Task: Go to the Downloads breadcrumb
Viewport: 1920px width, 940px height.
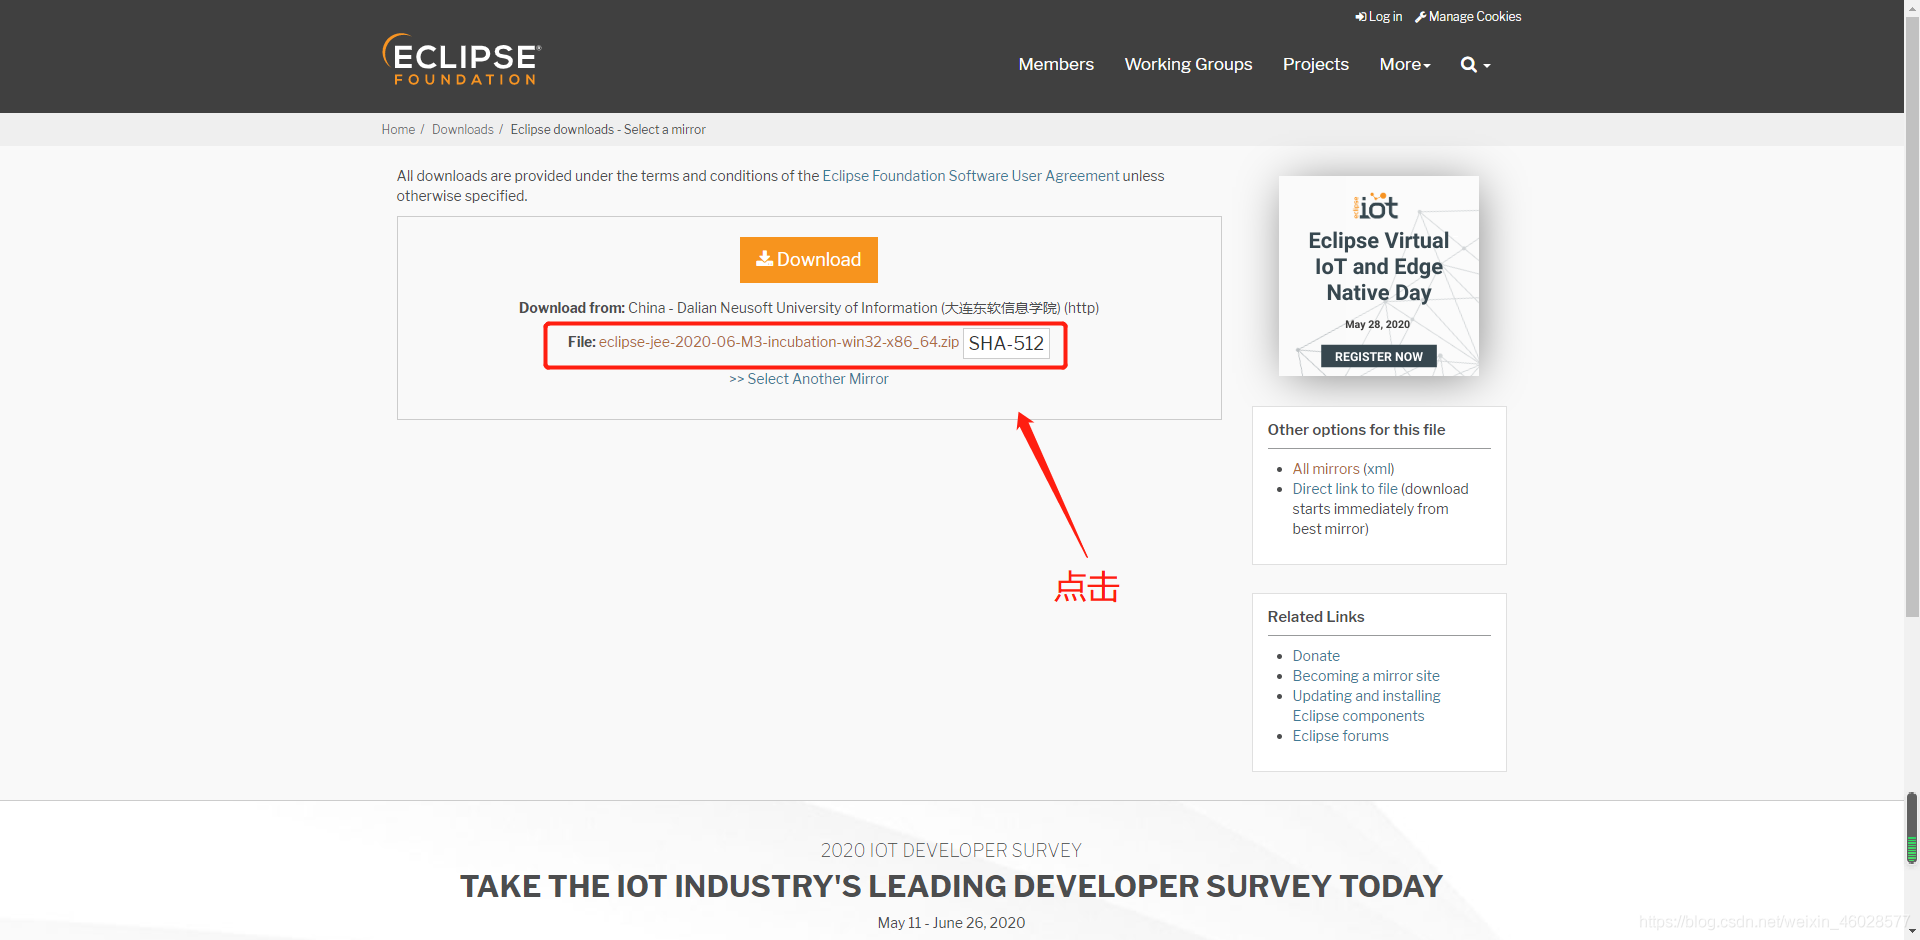Action: pos(463,130)
